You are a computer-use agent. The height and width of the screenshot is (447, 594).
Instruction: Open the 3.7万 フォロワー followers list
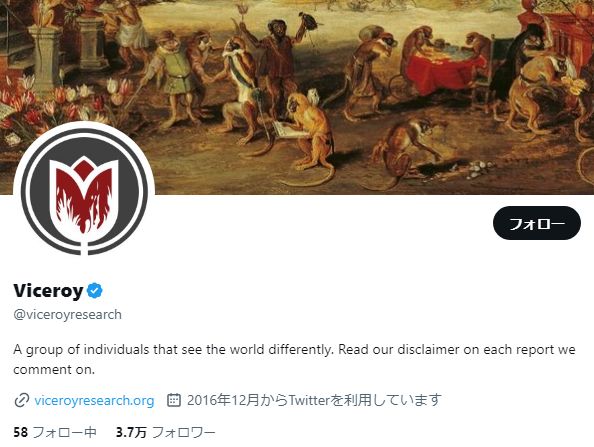click(x=166, y=432)
